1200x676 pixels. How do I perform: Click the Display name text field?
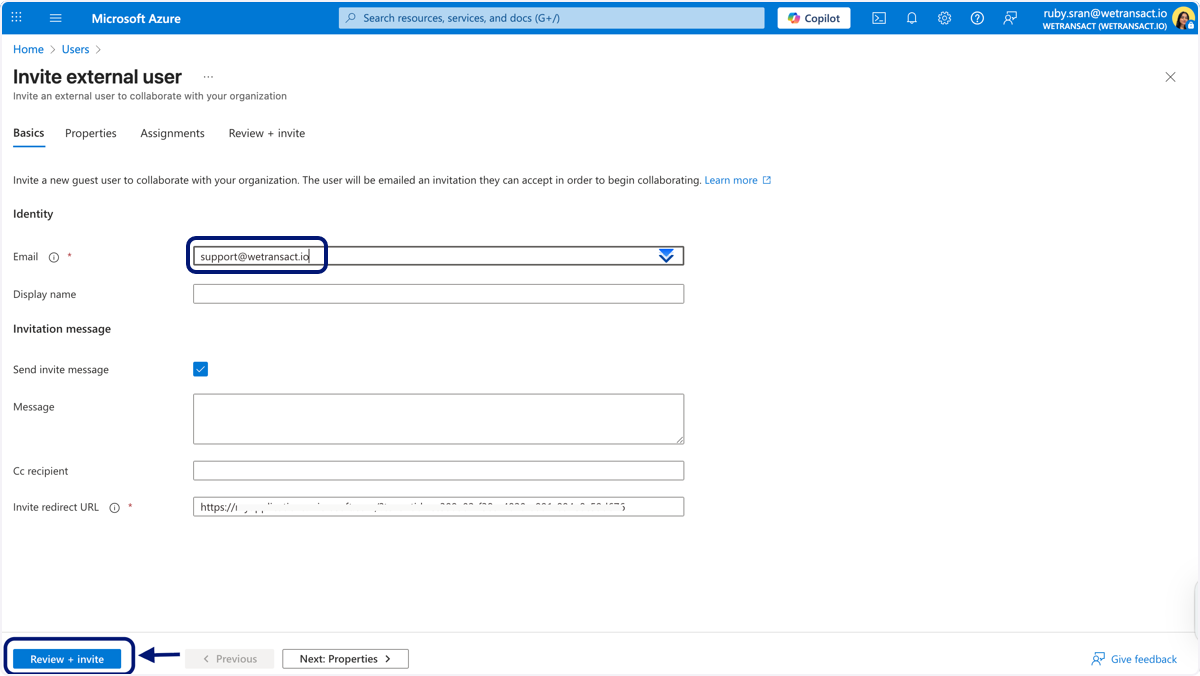pos(438,294)
